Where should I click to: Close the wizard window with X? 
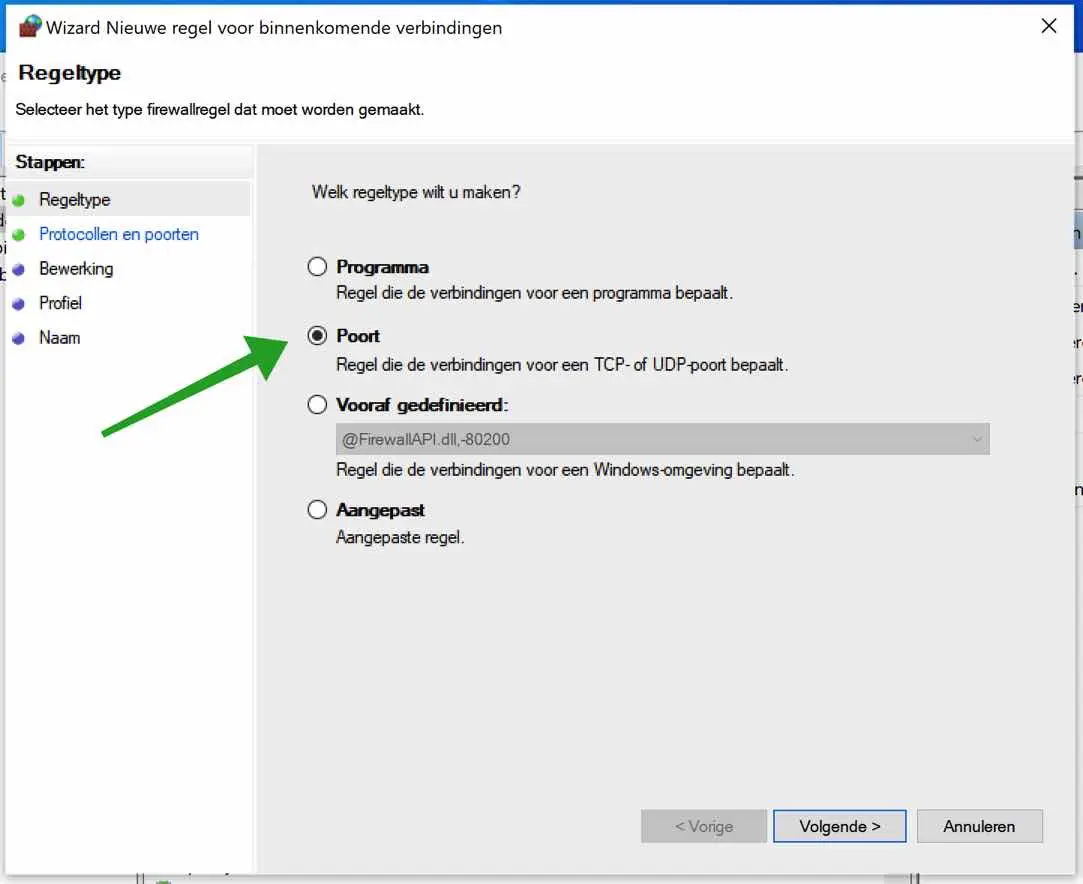(x=1048, y=26)
